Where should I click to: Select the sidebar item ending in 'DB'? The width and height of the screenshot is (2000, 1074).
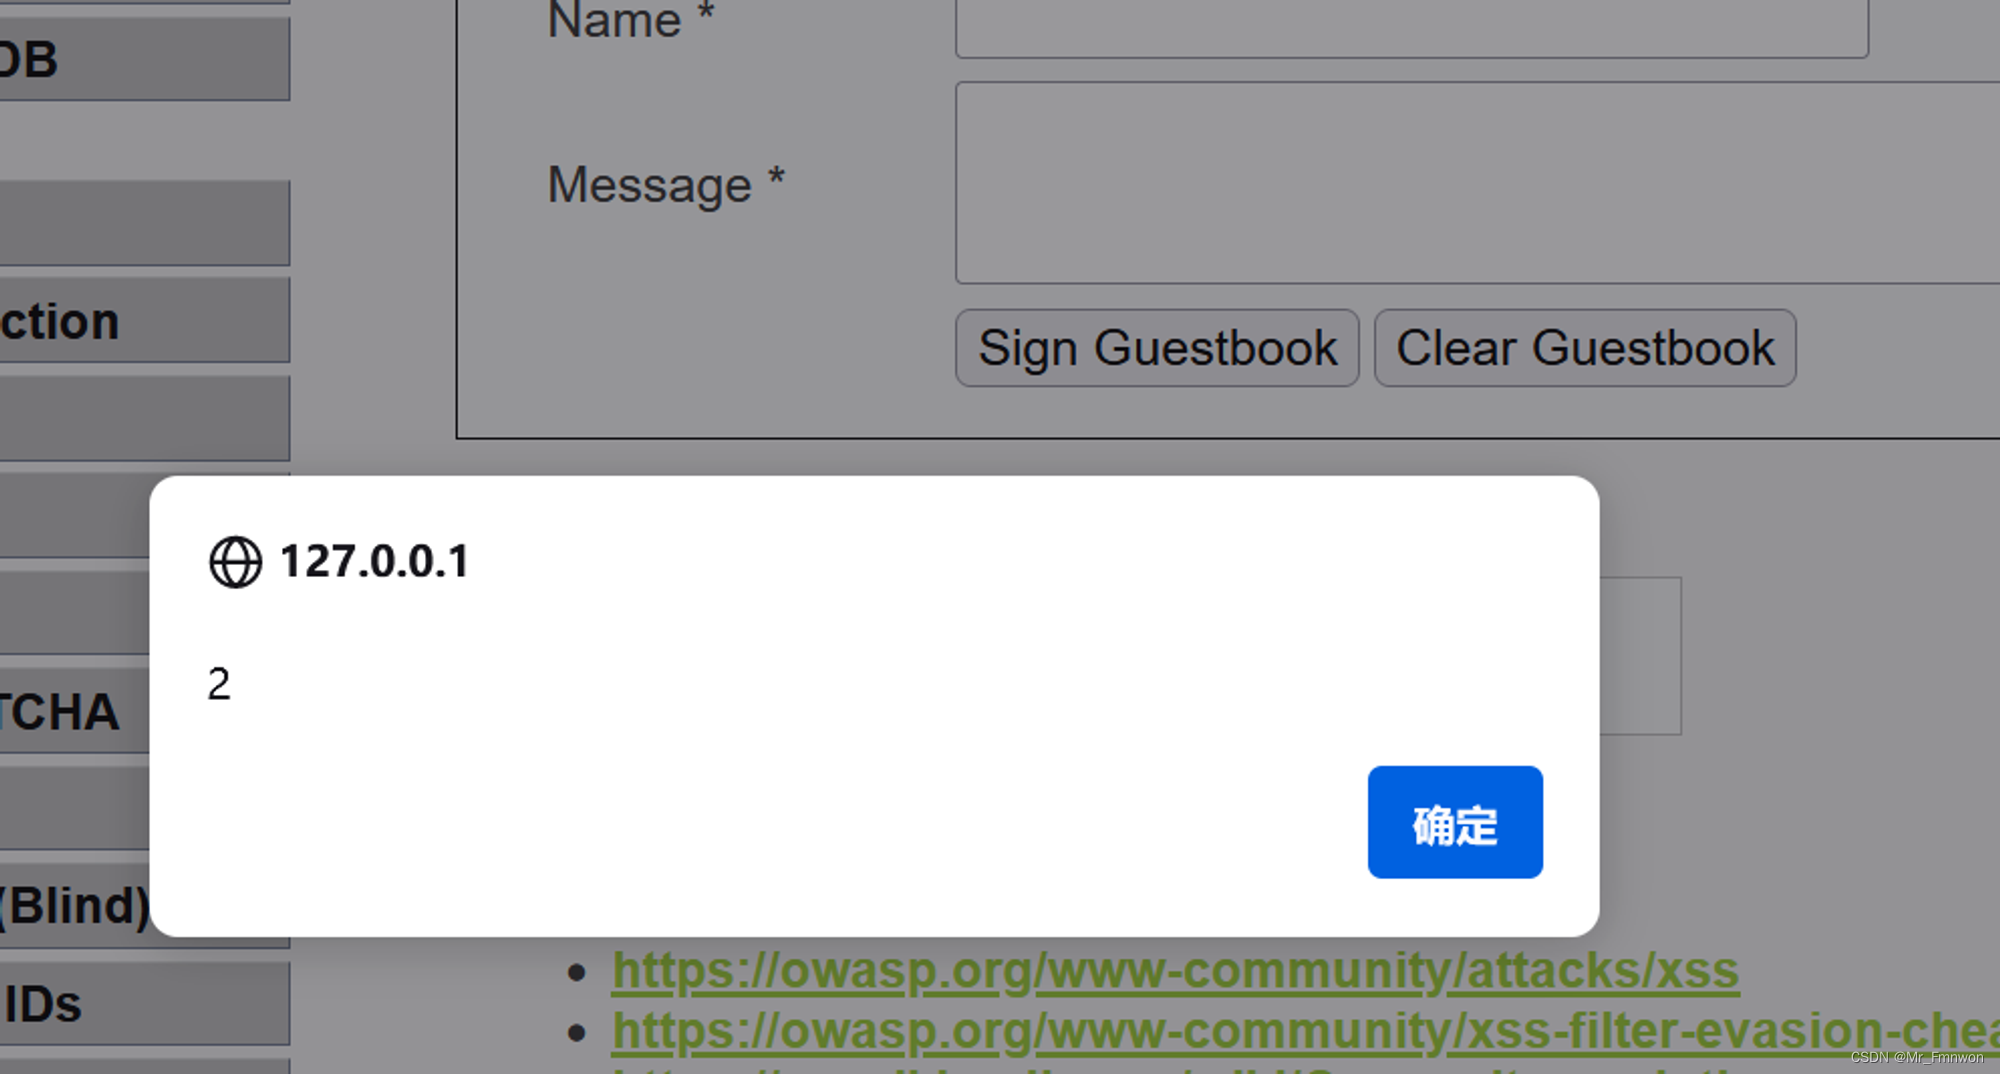point(145,59)
